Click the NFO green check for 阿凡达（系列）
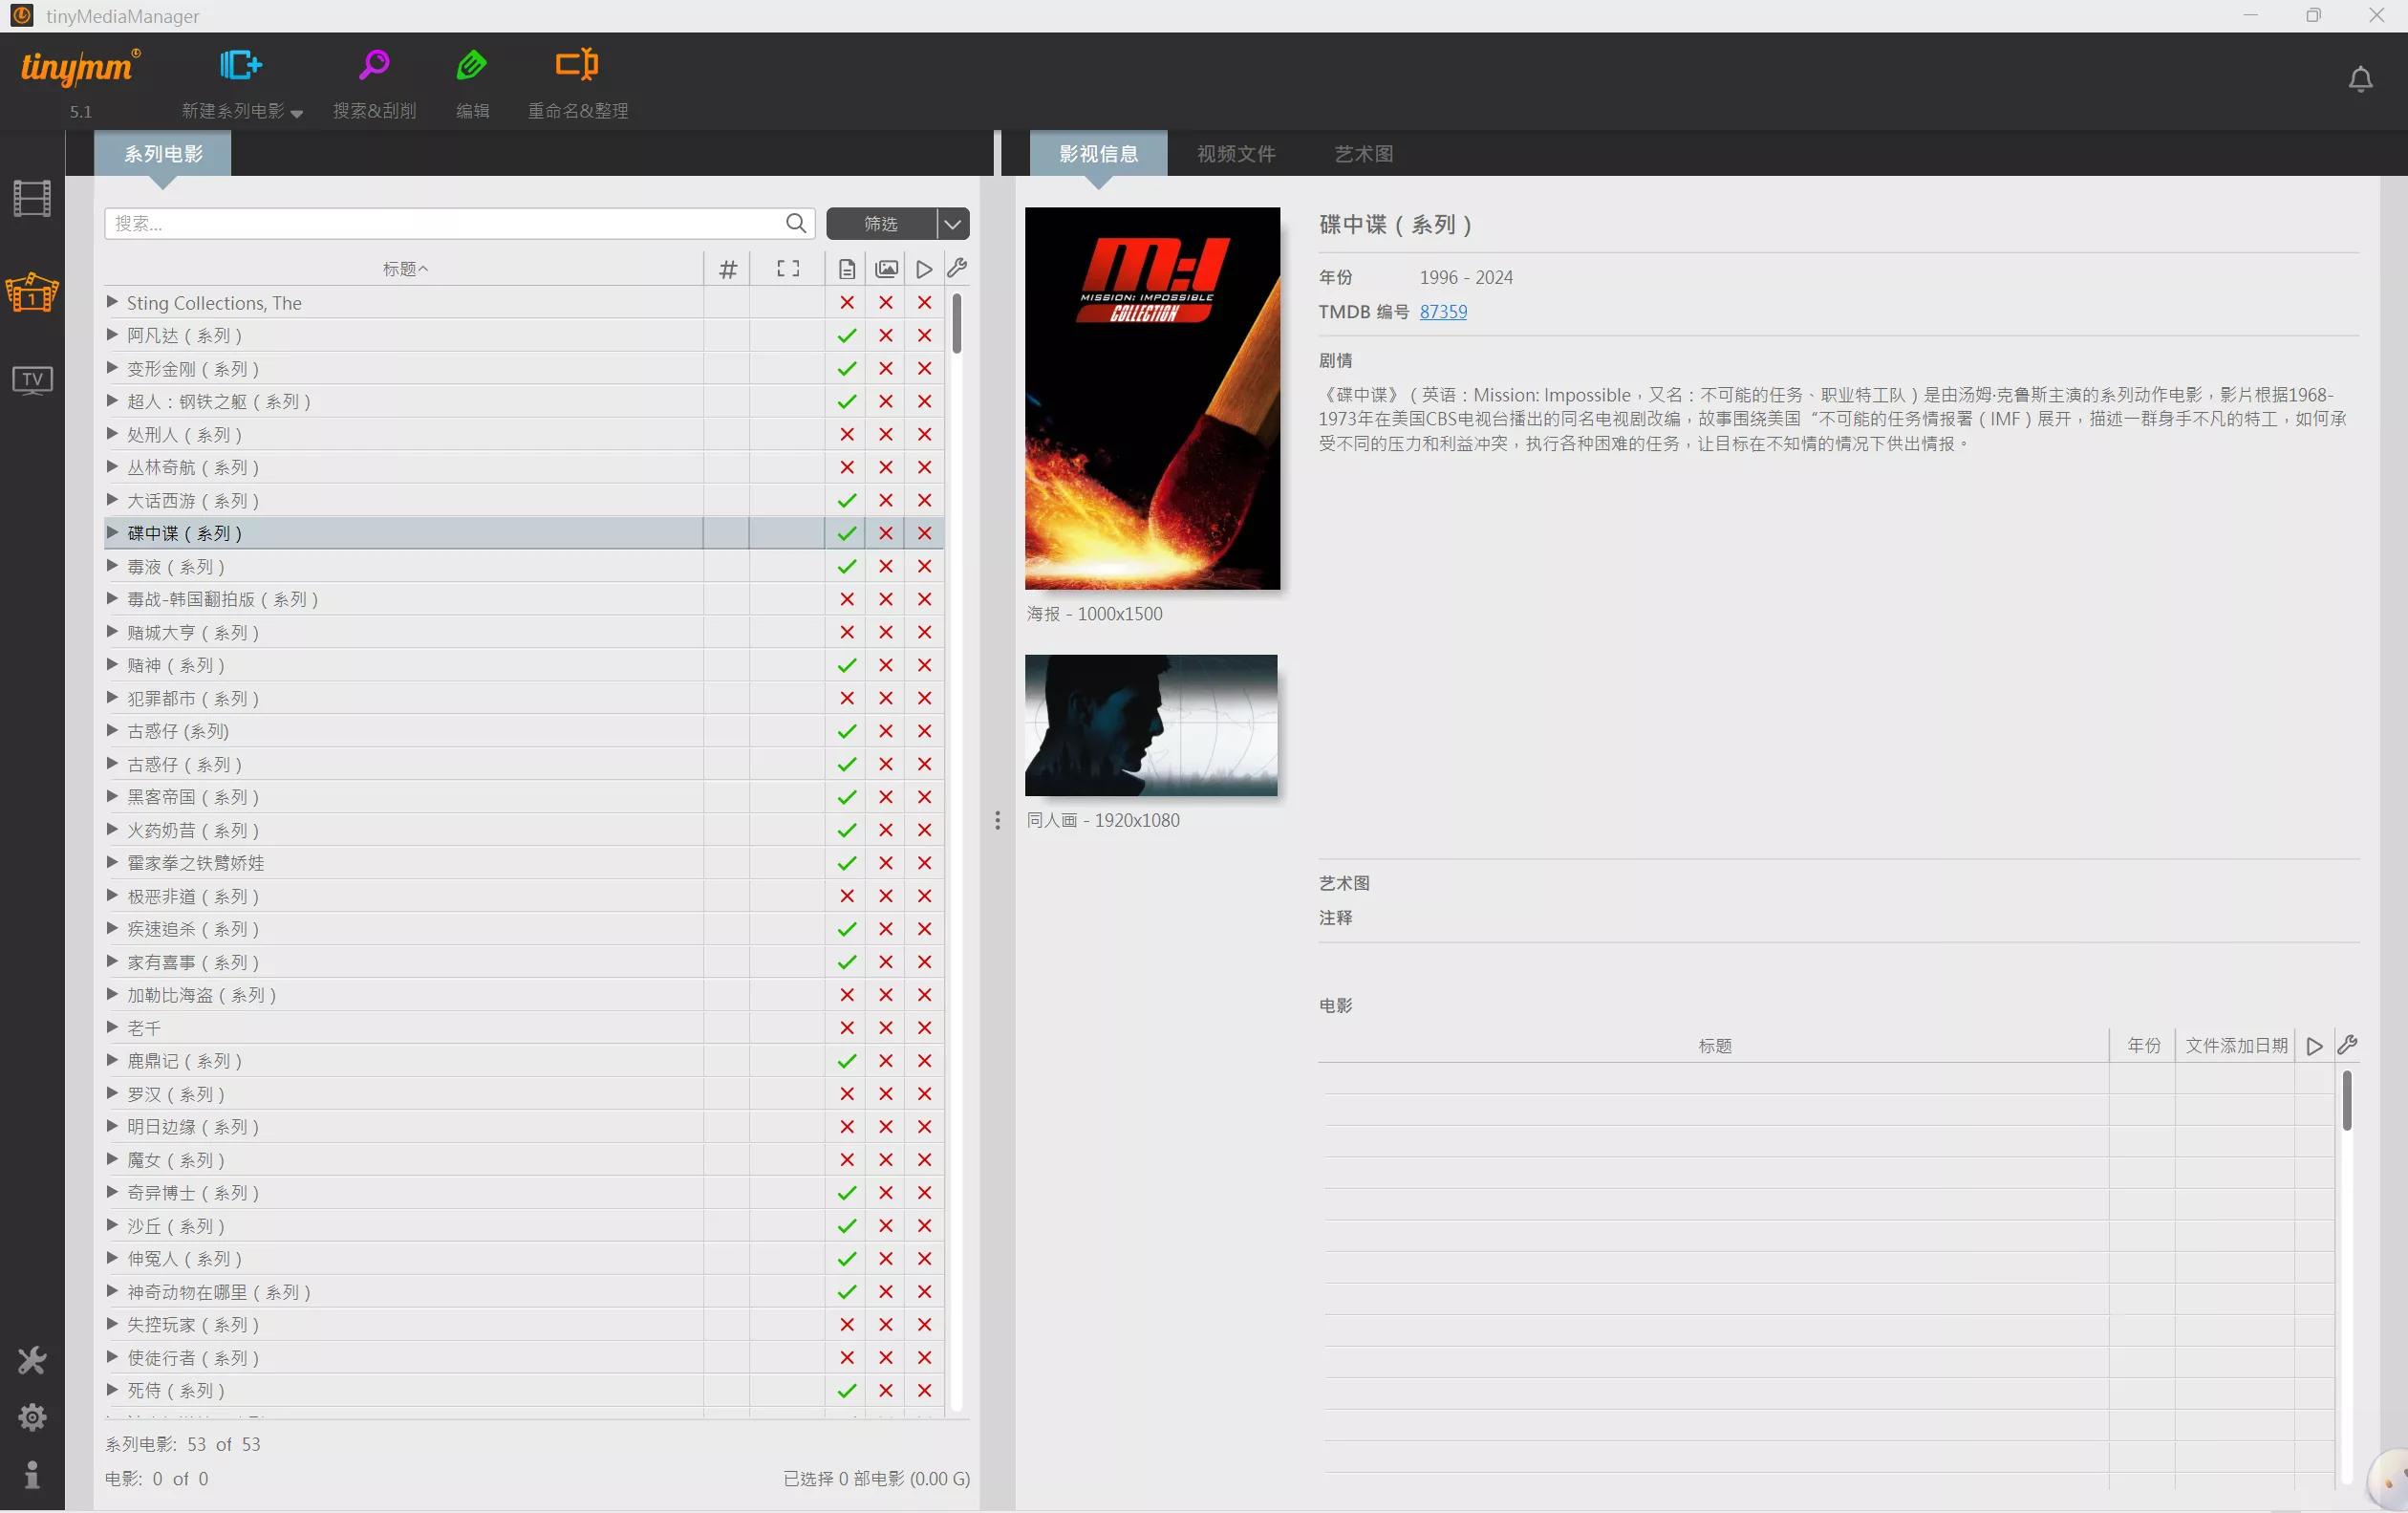 [847, 336]
